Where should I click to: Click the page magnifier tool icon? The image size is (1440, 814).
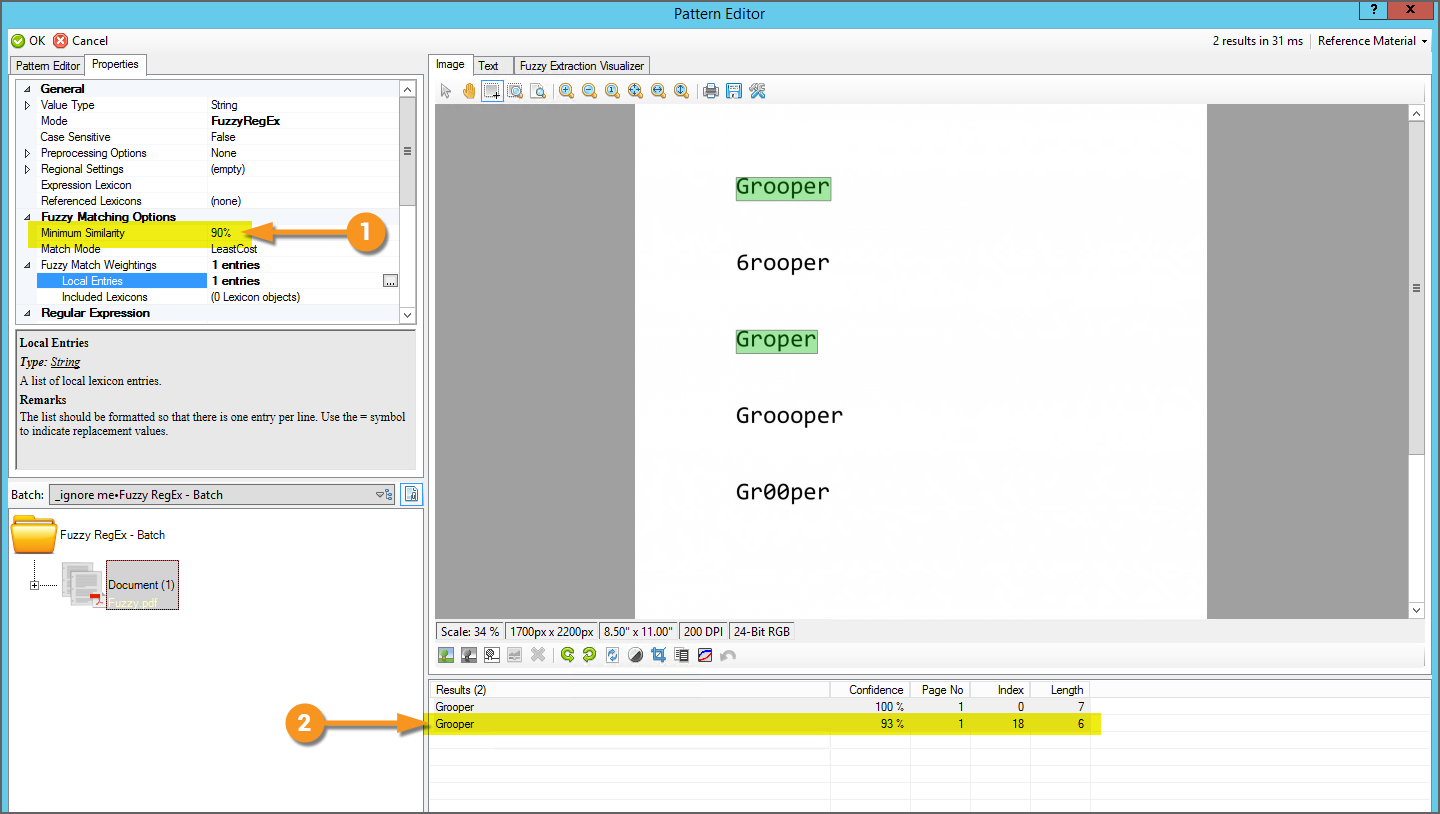coord(538,91)
